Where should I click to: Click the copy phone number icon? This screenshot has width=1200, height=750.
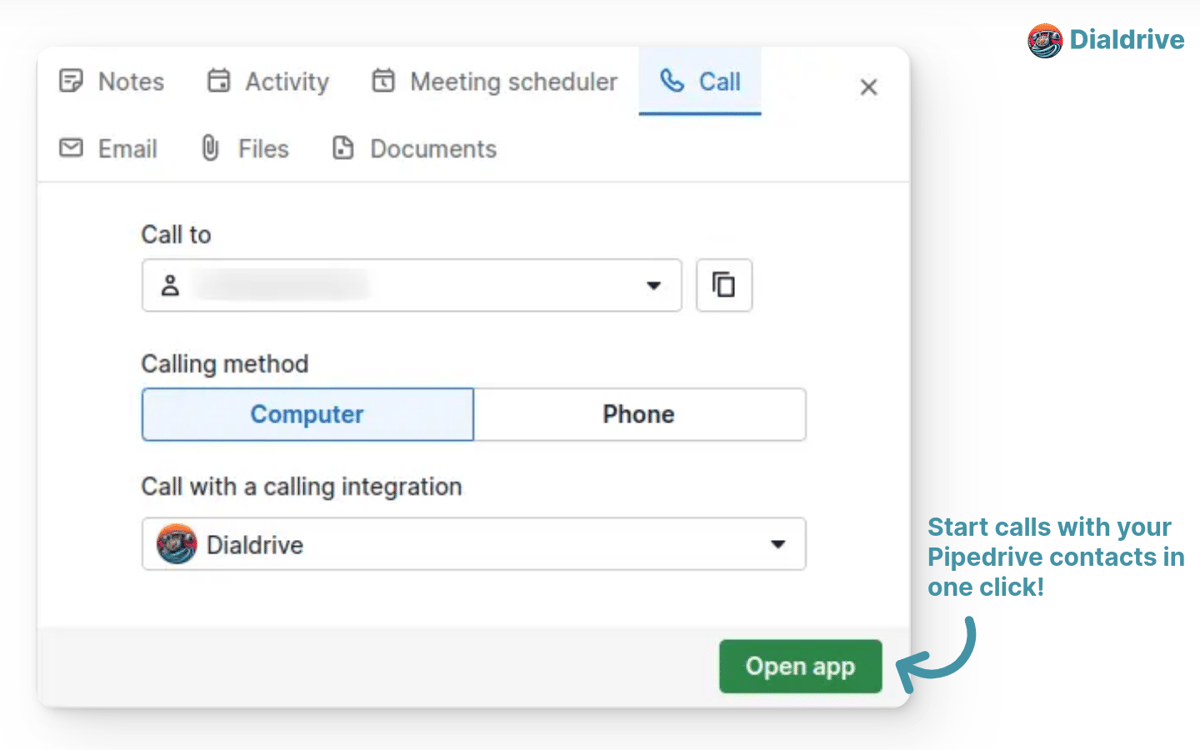[723, 285]
